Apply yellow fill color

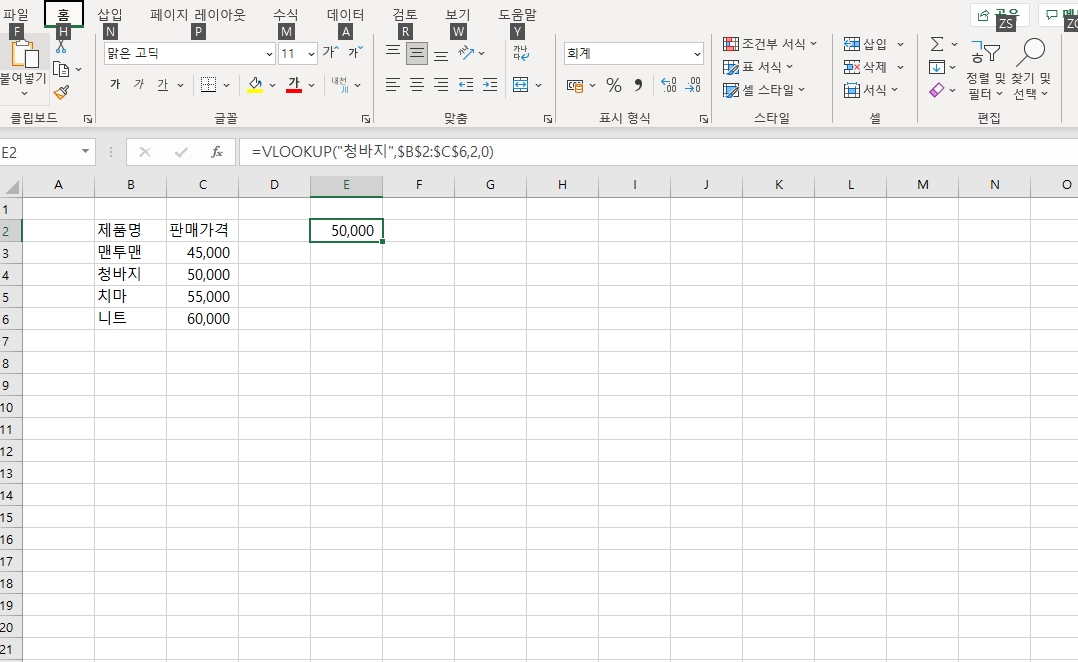(255, 85)
